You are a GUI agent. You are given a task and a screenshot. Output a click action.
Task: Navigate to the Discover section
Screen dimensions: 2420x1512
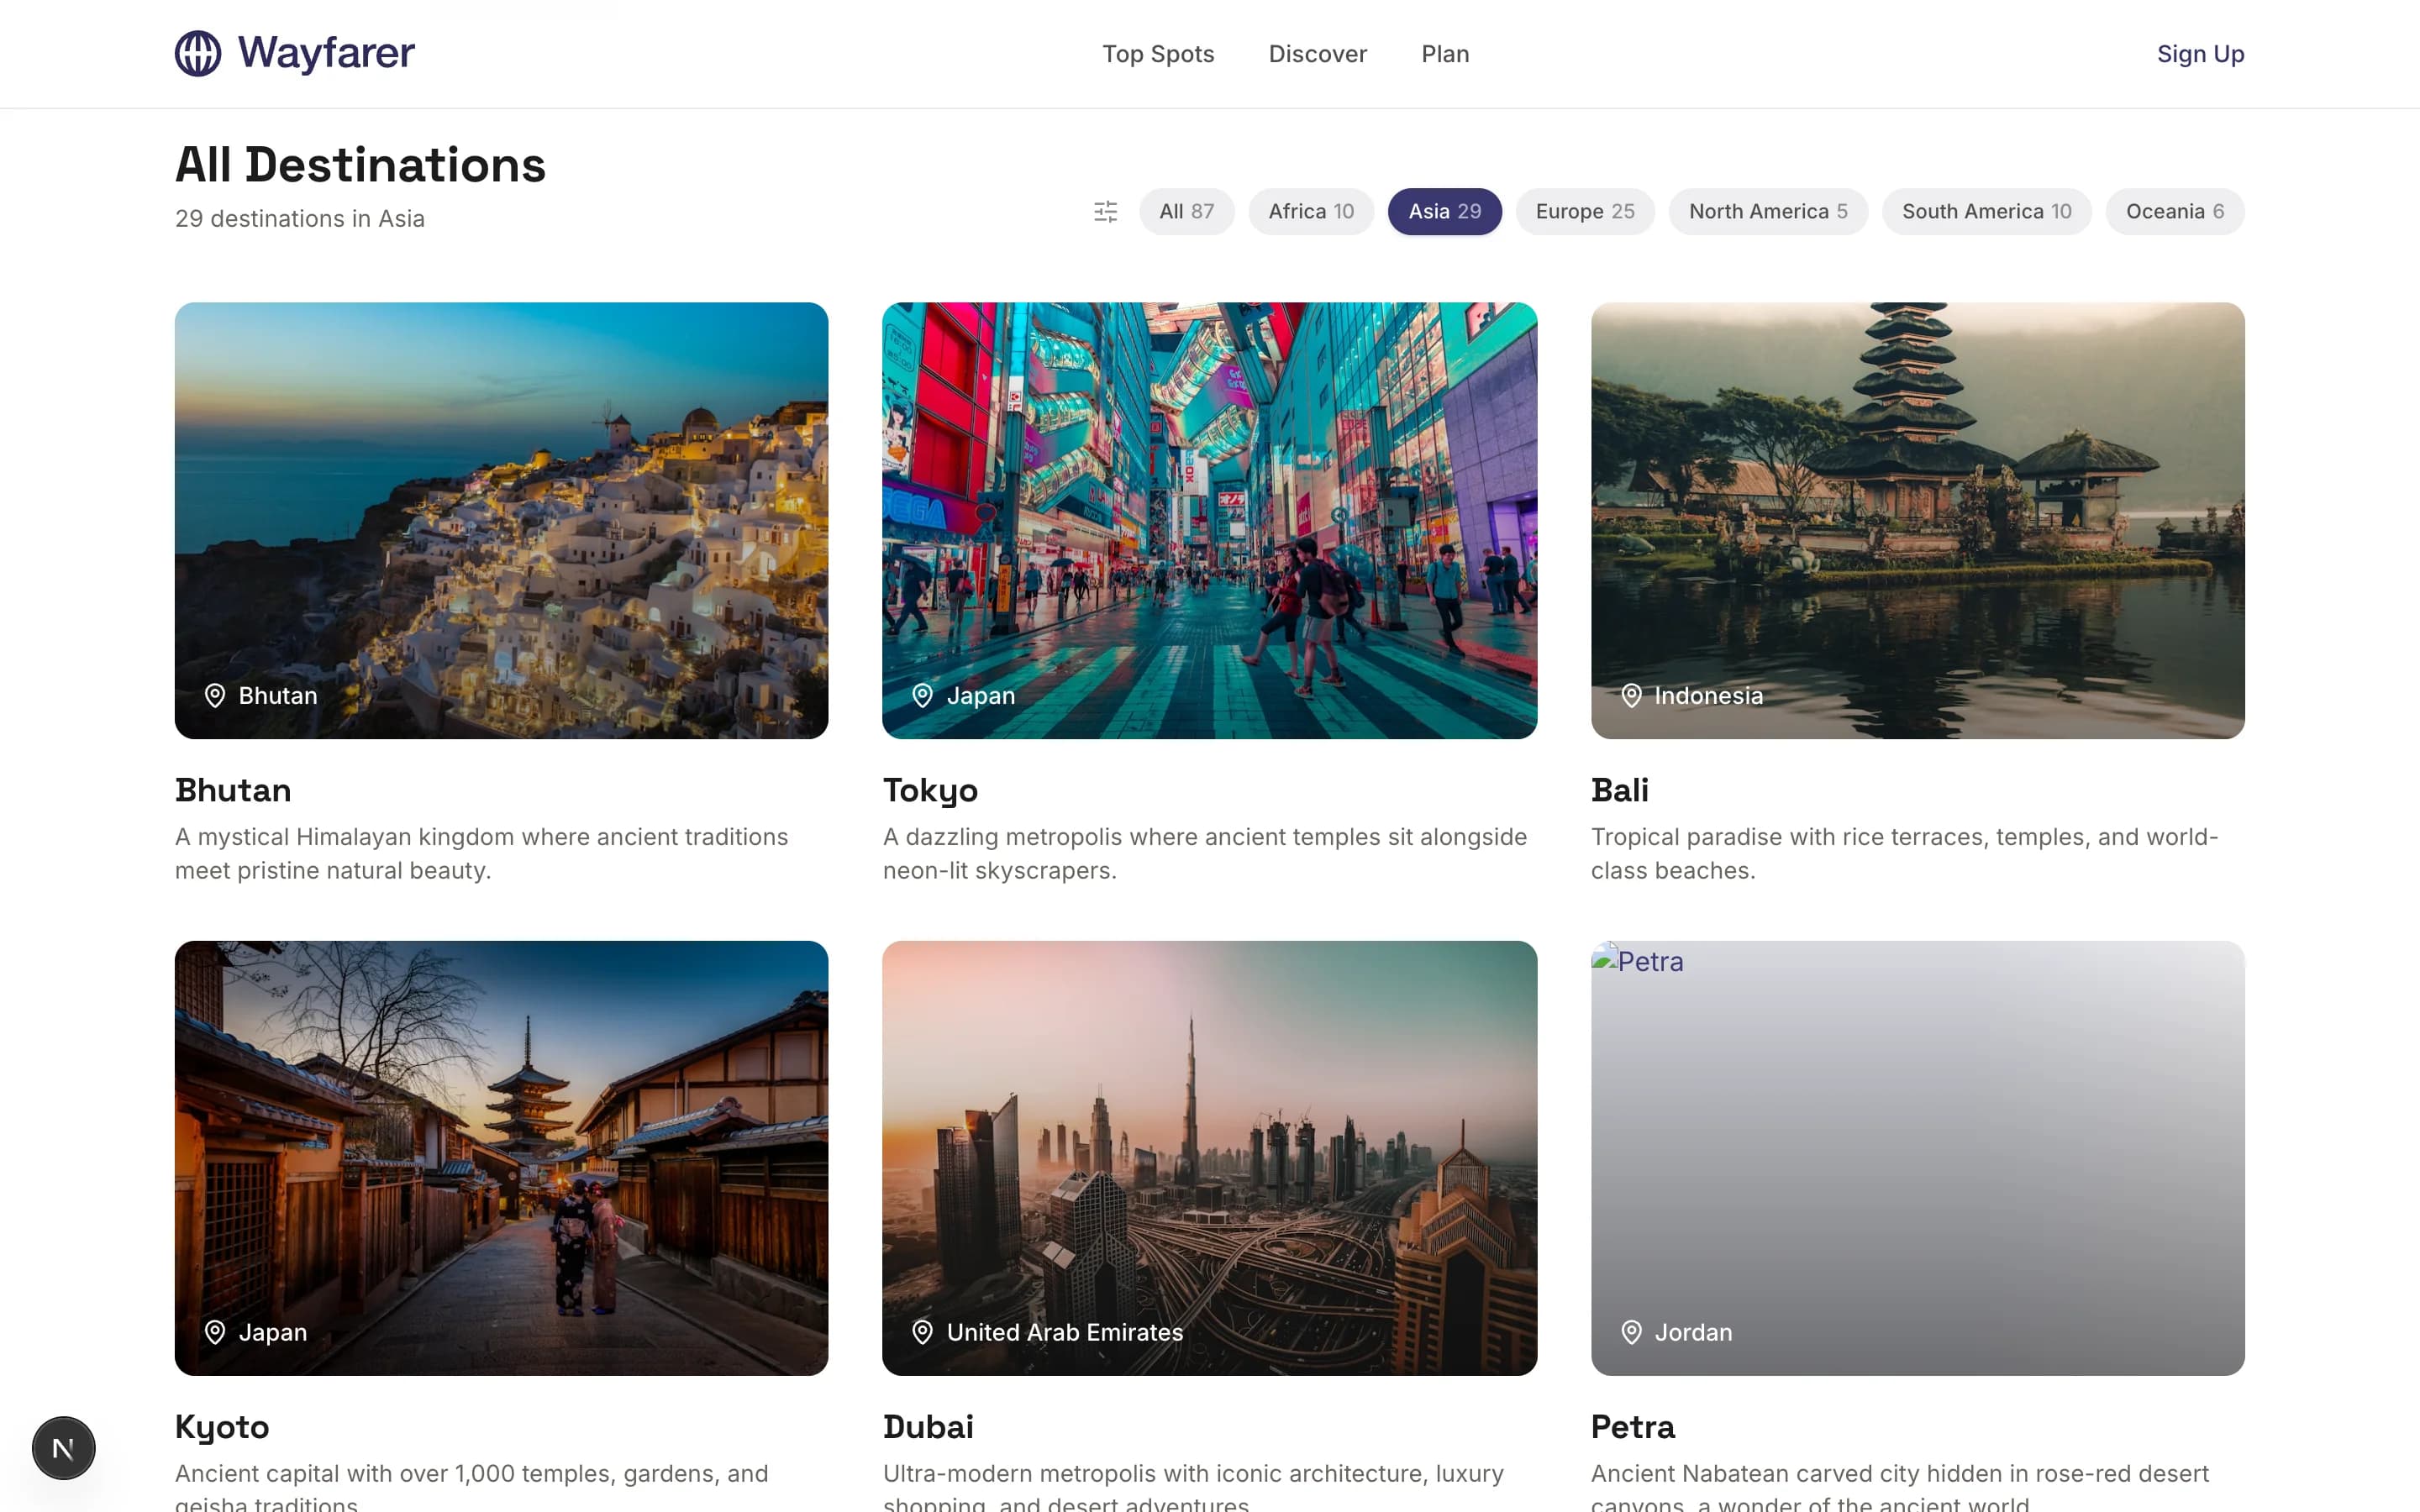coord(1318,53)
